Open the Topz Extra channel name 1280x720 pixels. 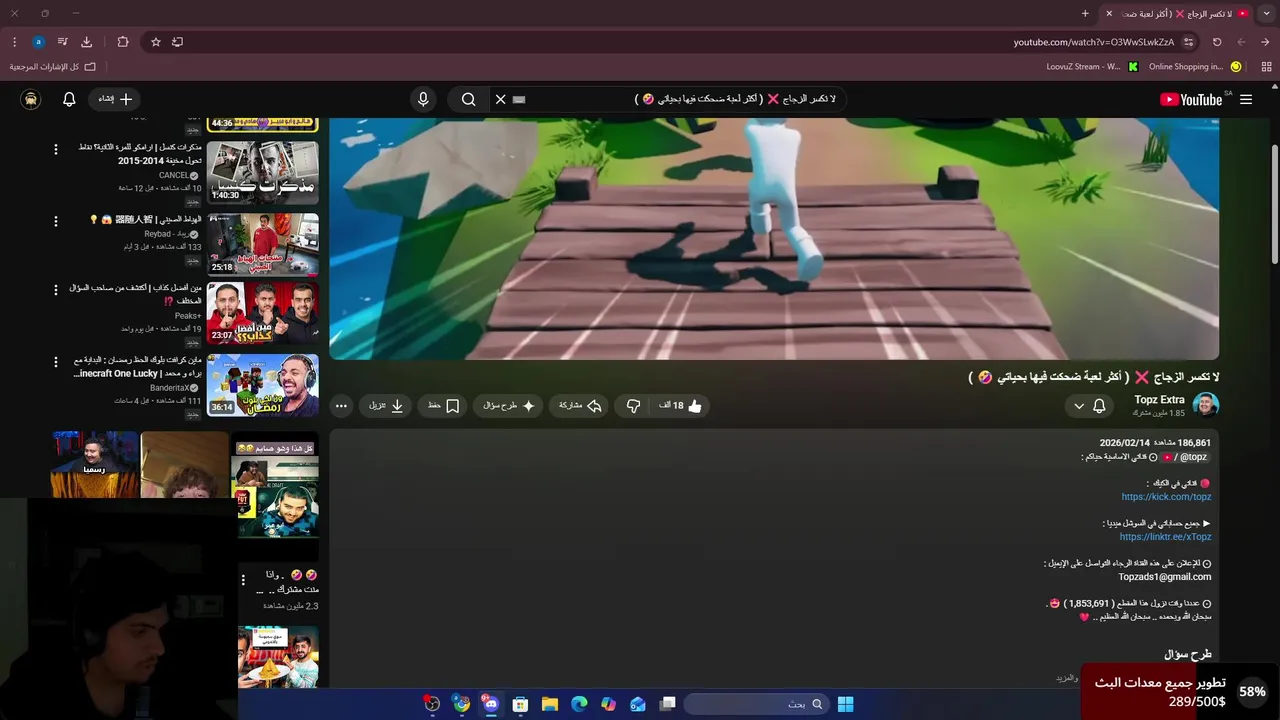pyautogui.click(x=1159, y=399)
